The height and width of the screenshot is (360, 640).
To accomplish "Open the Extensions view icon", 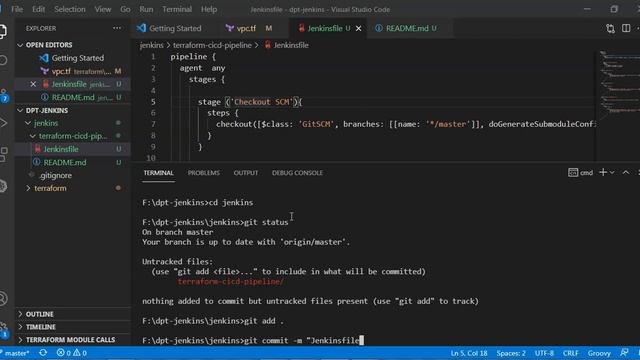I will coord(3,154).
